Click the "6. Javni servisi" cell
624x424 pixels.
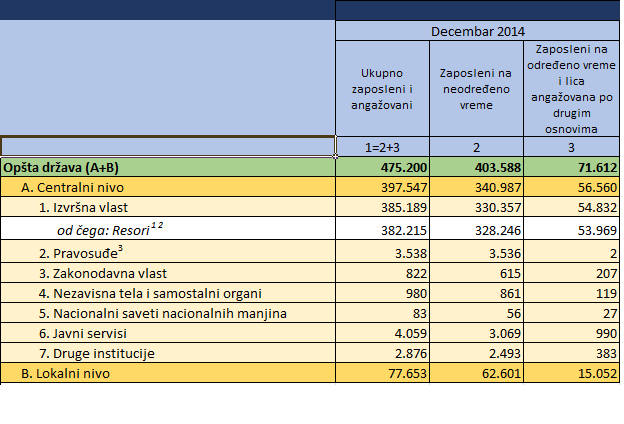[x=87, y=333]
